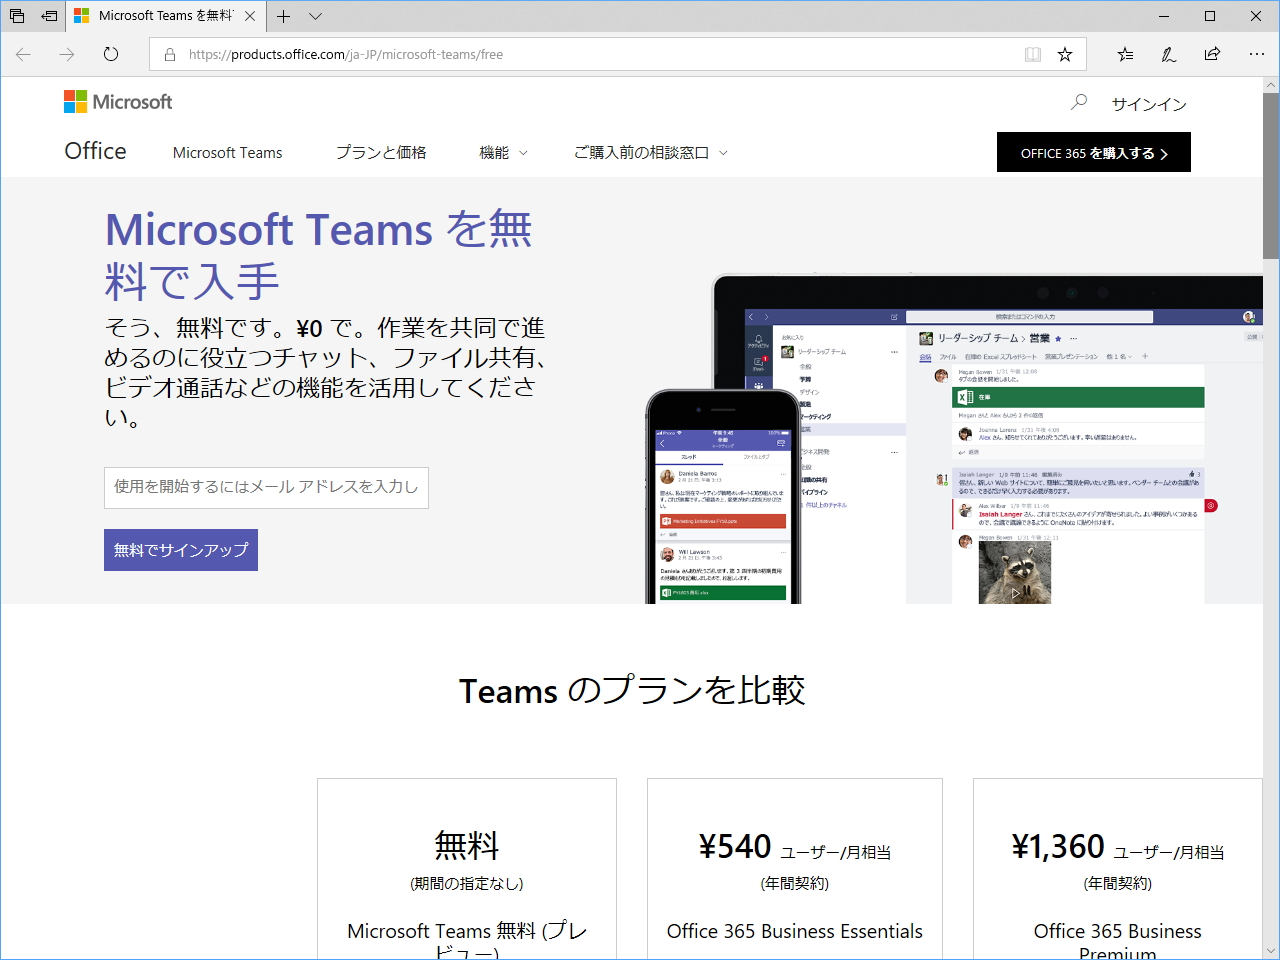Open site search with the magnifier icon

1079,102
